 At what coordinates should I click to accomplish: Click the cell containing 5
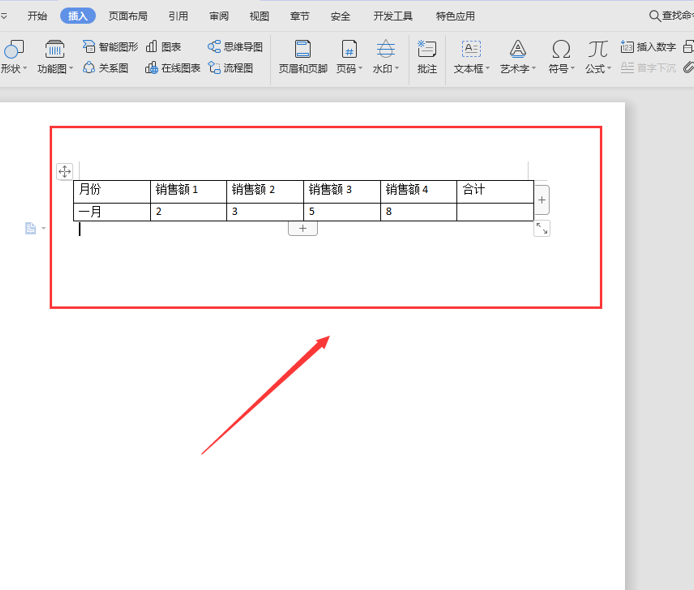coord(342,212)
